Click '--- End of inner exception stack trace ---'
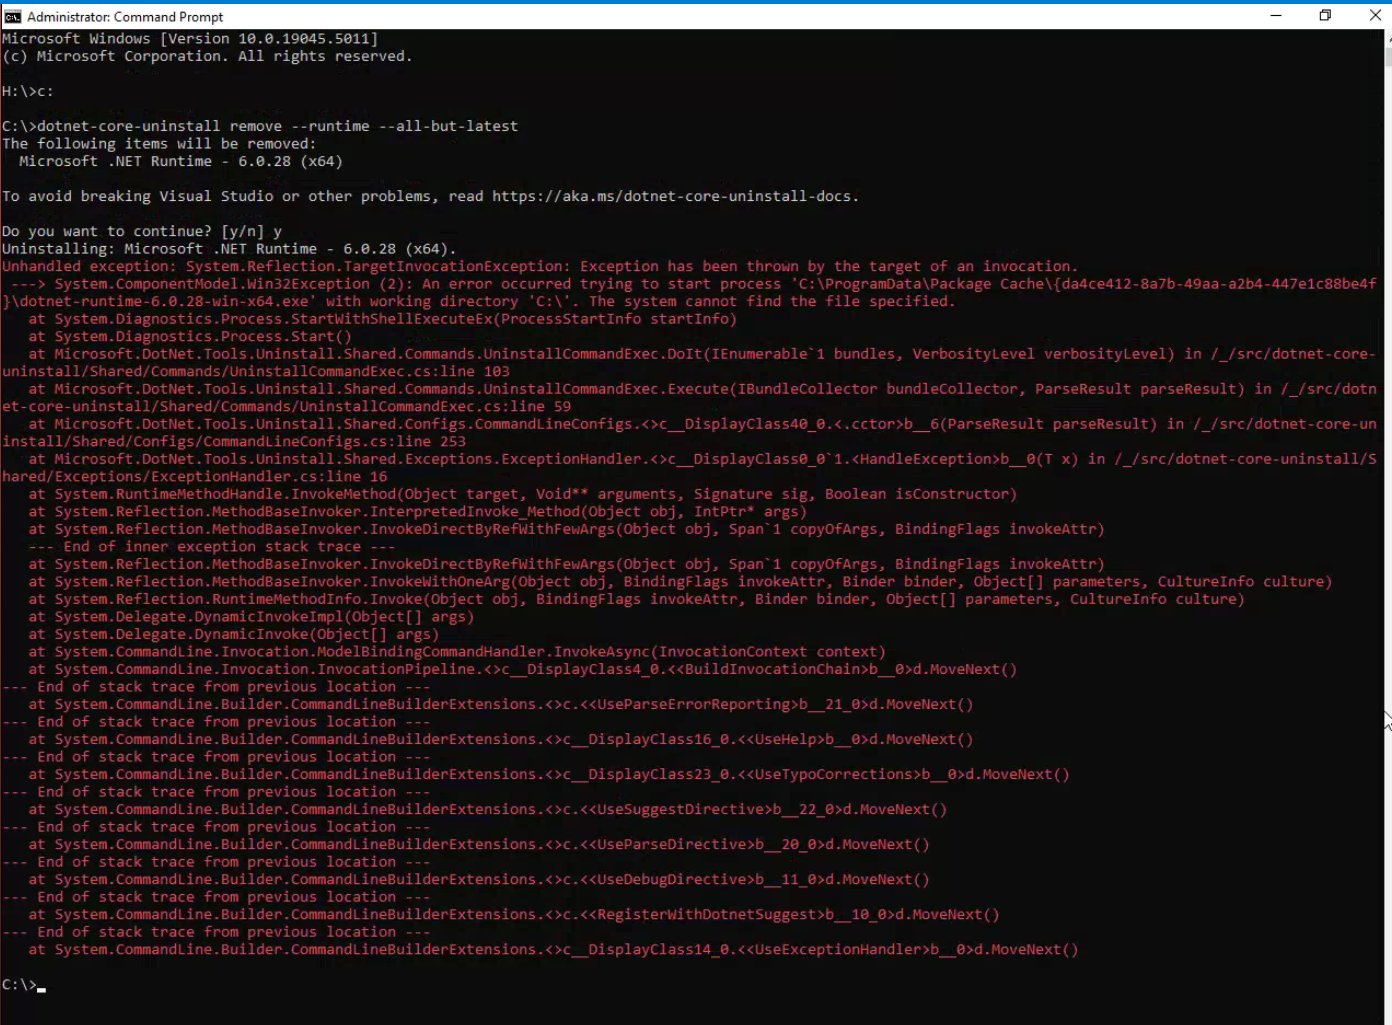1392x1025 pixels. pos(212,546)
